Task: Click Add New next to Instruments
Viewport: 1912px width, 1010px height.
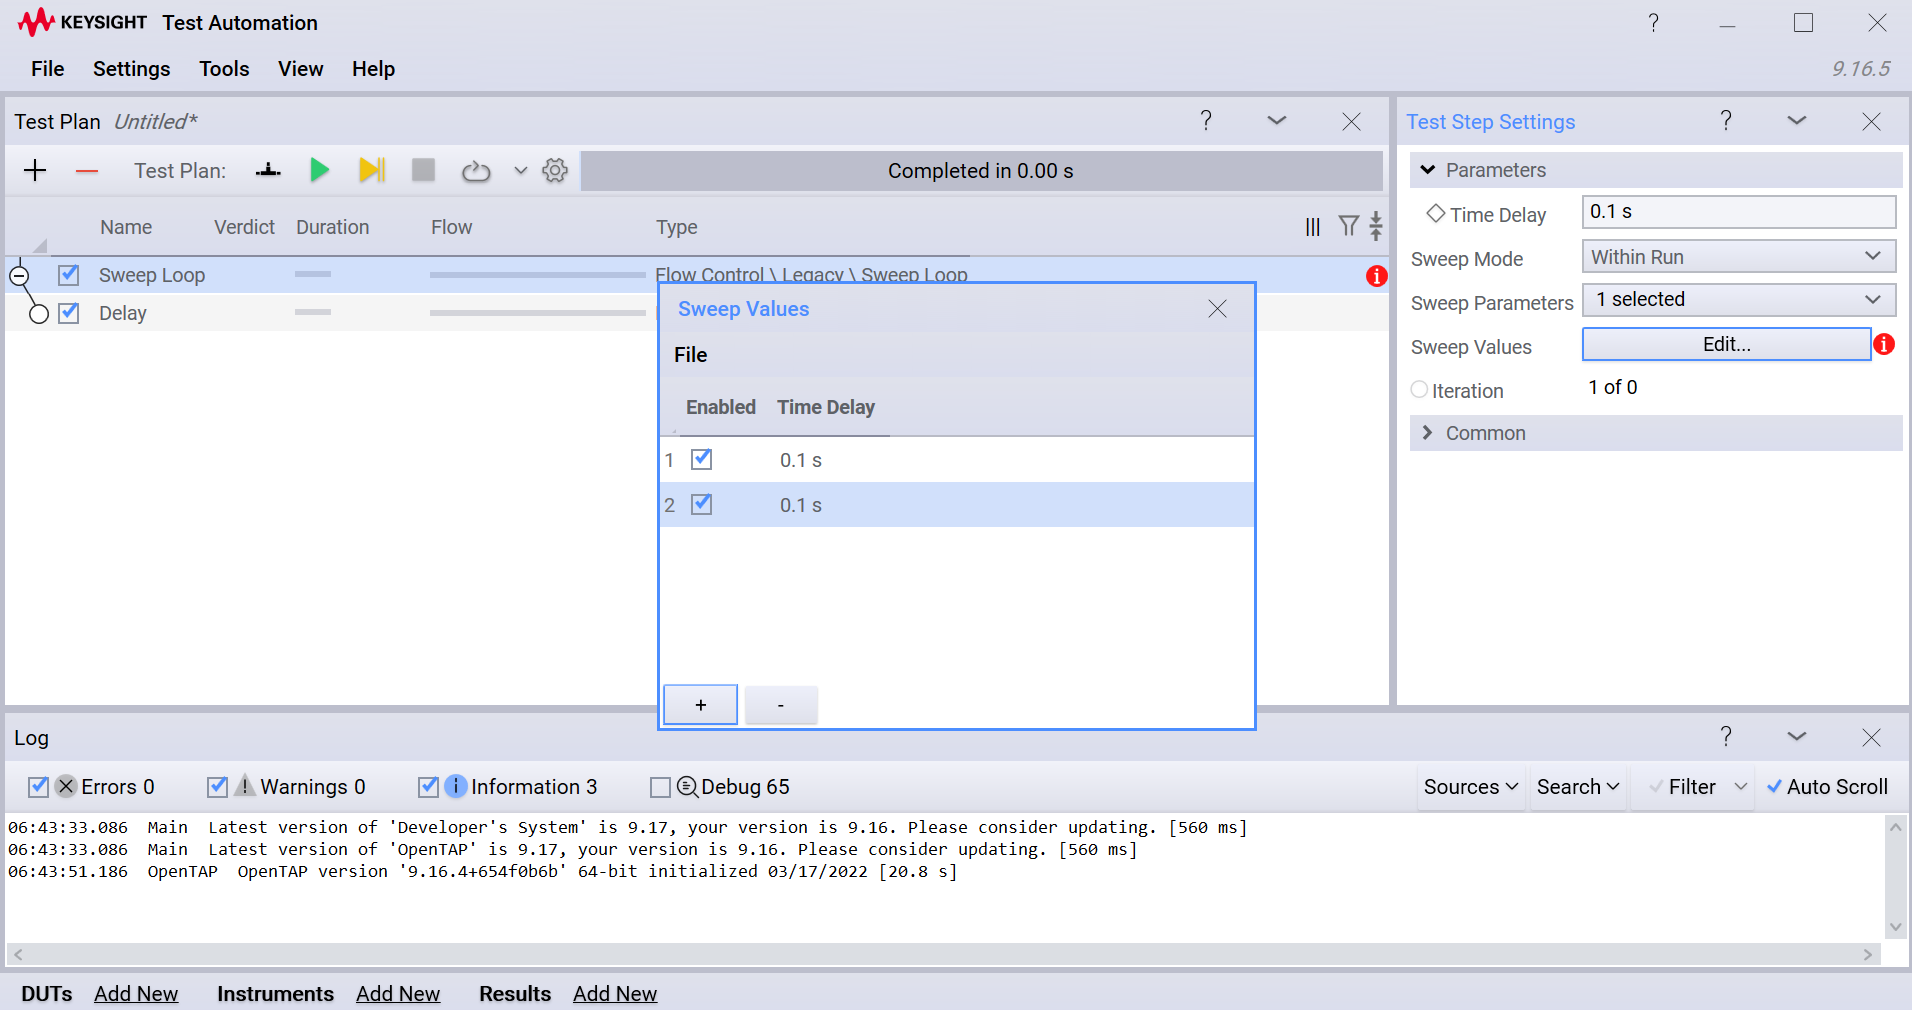Action: [x=397, y=993]
